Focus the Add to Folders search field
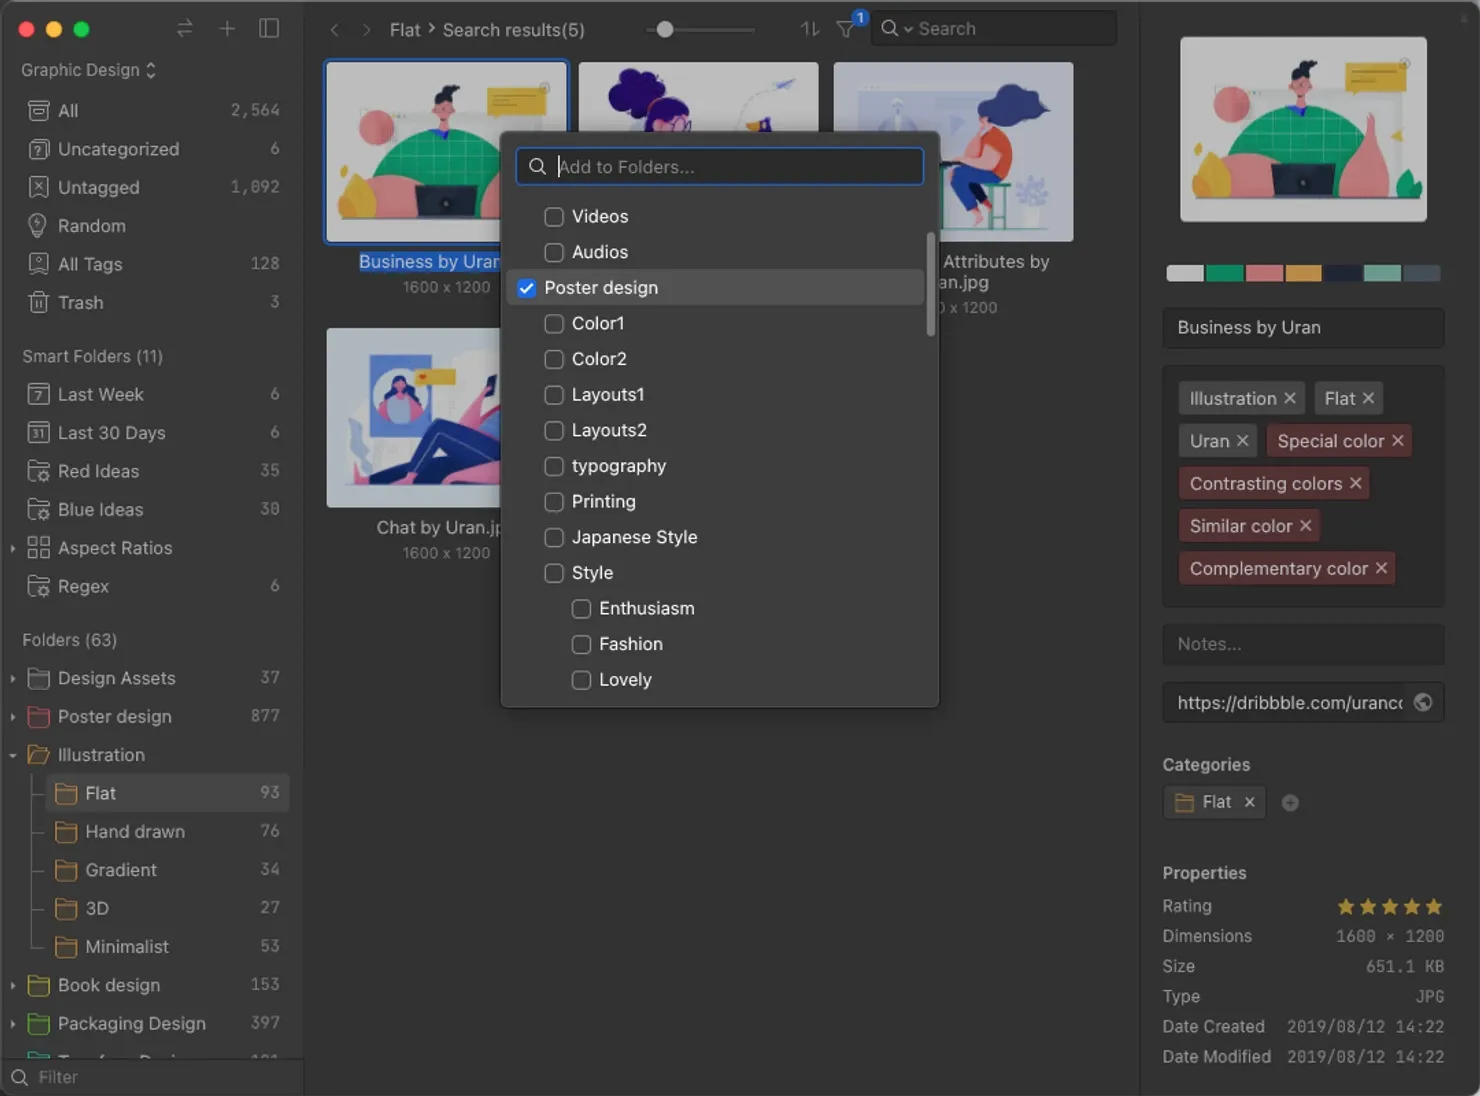 (x=720, y=167)
